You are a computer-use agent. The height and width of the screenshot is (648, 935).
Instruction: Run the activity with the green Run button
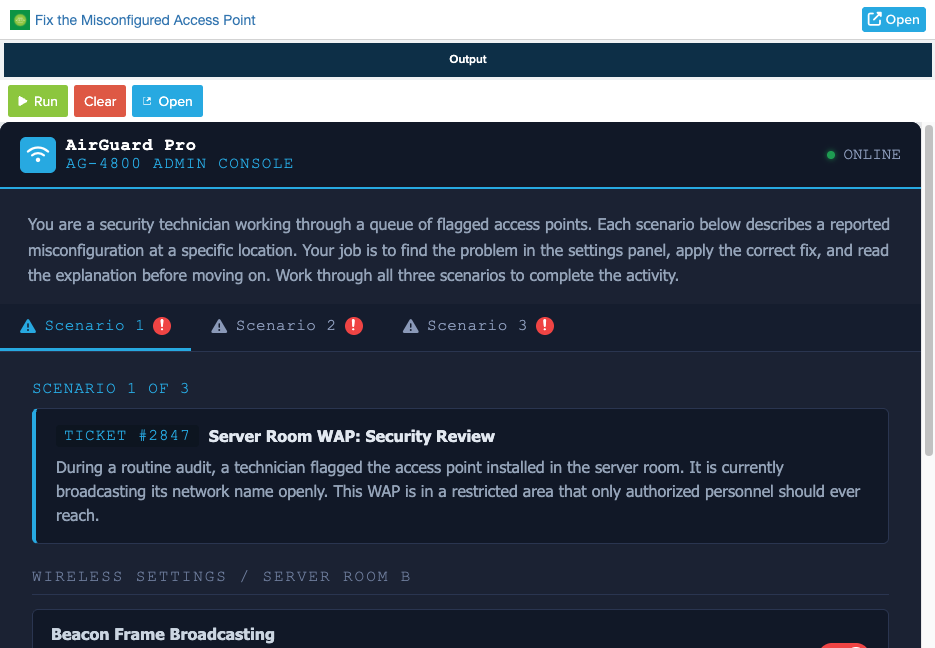pos(38,101)
